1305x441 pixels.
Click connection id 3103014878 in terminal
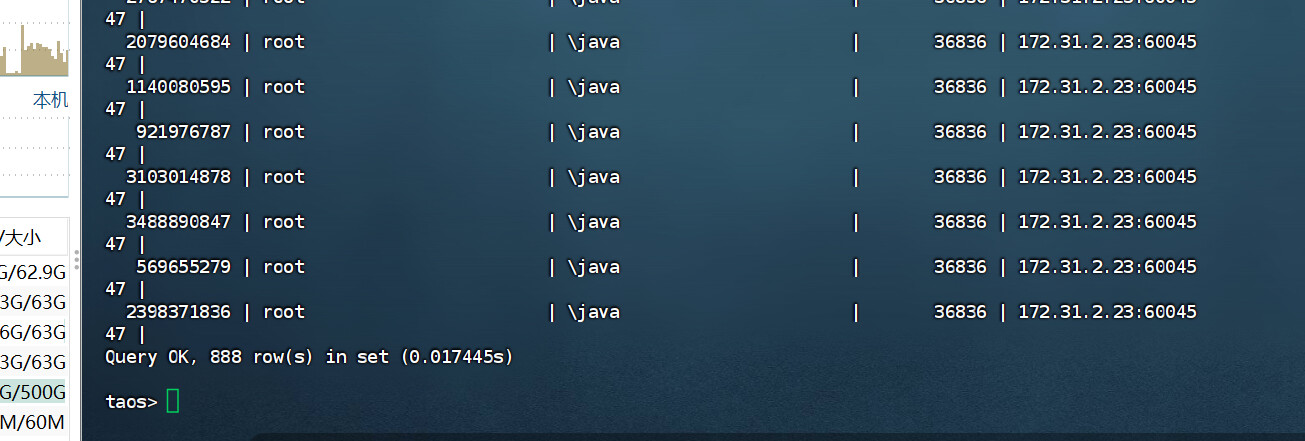pos(178,177)
